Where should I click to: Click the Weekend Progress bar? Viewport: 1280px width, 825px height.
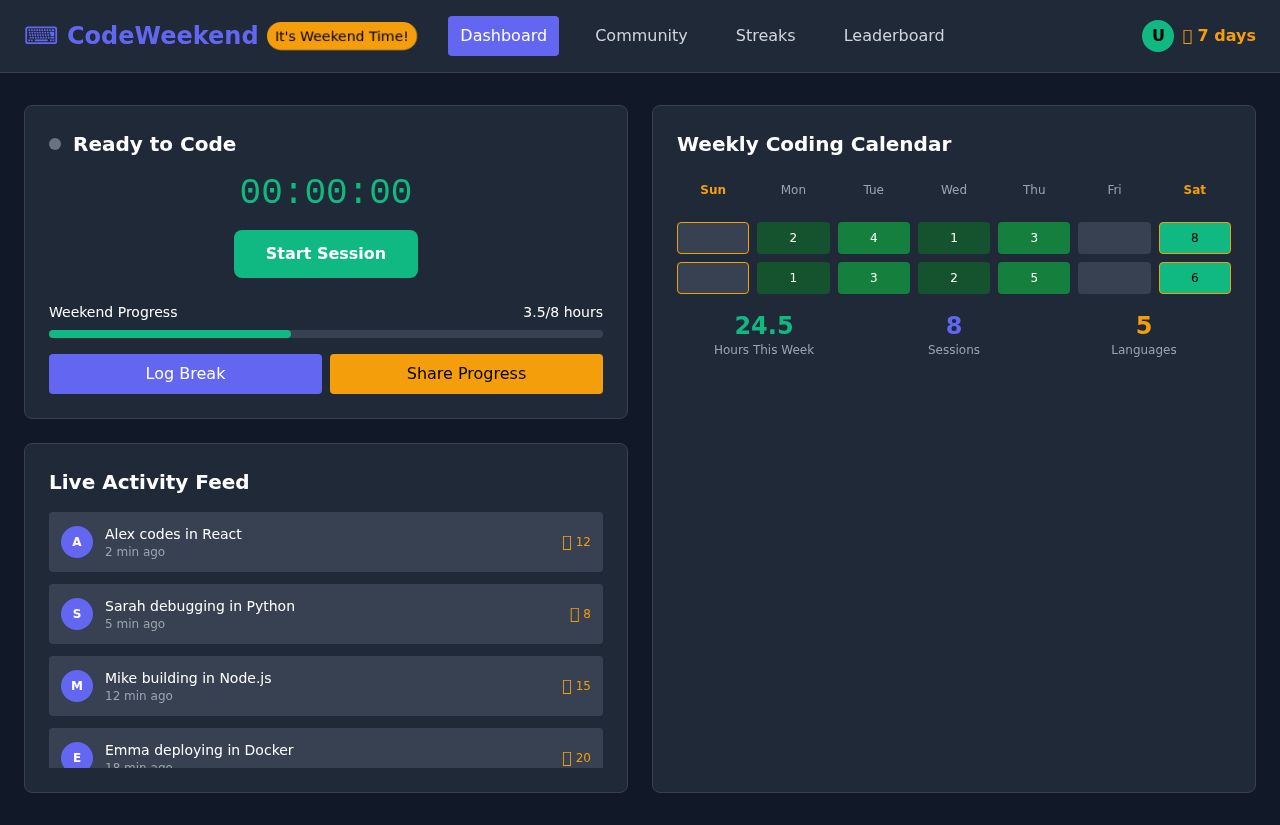[326, 334]
